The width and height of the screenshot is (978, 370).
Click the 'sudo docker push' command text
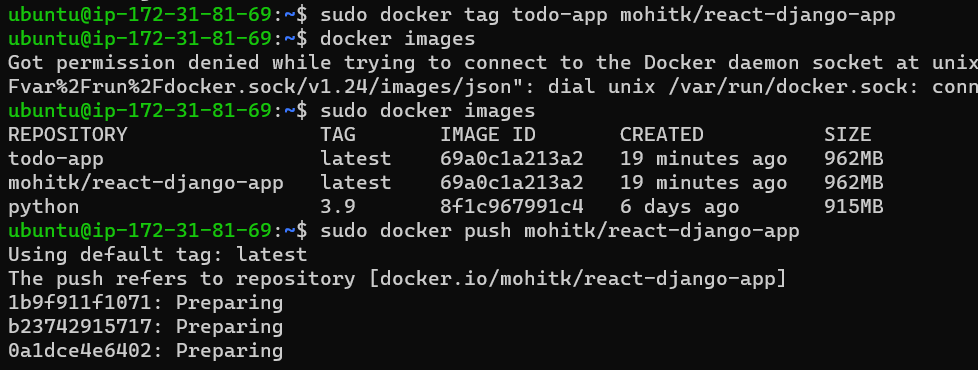point(415,231)
